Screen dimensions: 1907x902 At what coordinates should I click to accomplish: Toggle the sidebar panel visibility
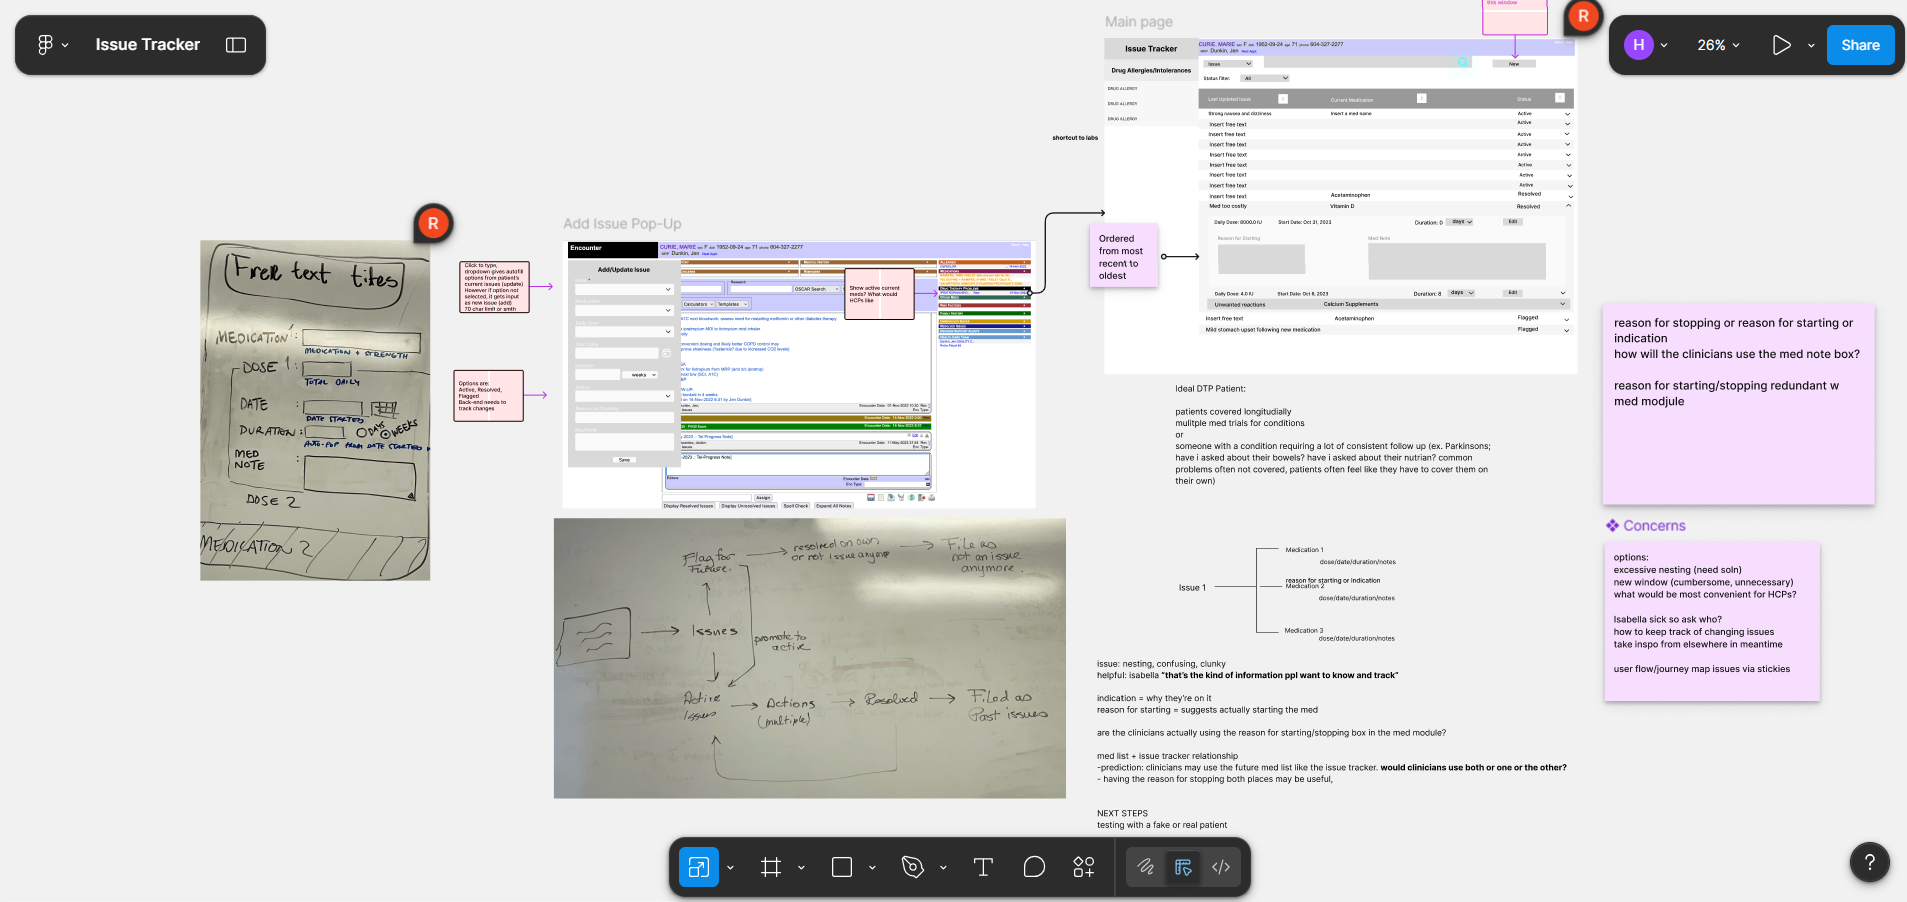point(236,45)
